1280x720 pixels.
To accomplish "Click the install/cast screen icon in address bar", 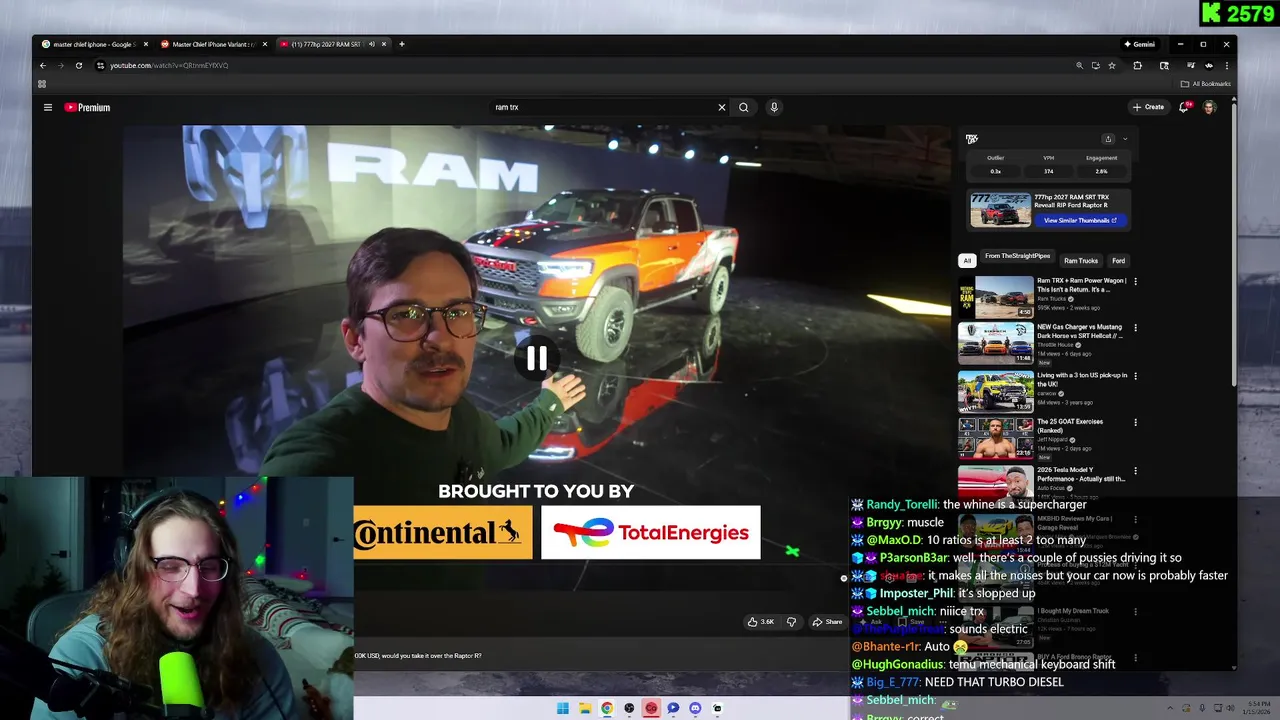I will coord(1095,66).
